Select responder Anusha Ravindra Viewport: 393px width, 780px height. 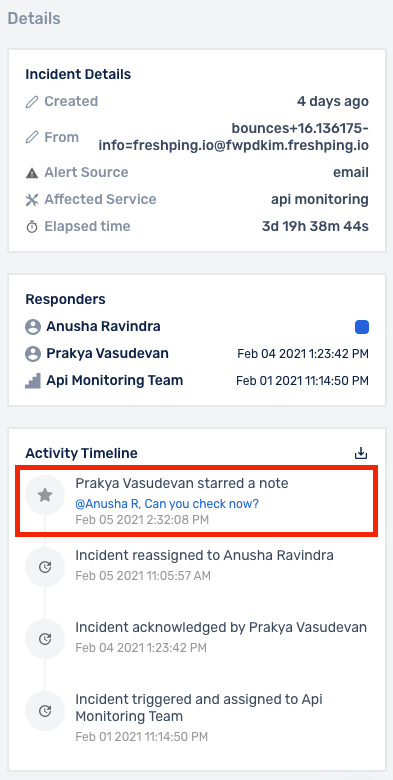point(103,327)
